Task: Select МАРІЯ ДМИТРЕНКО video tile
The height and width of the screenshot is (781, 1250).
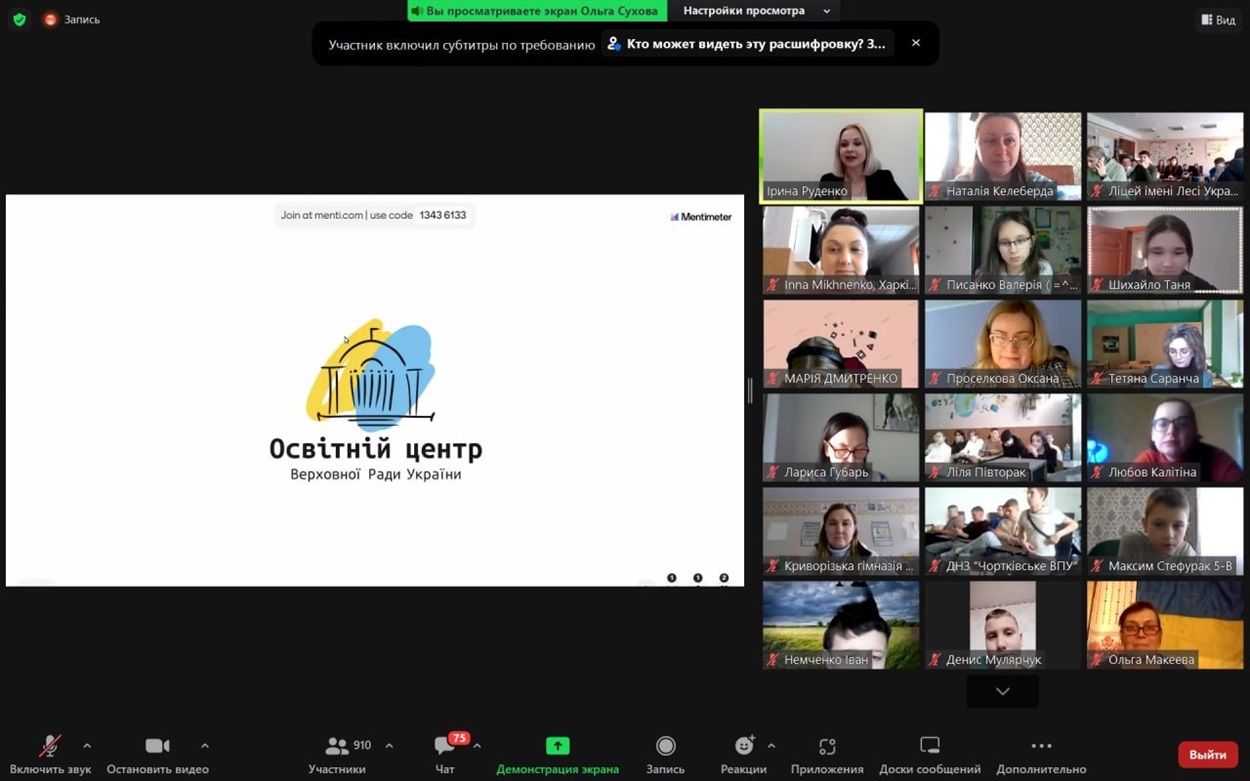Action: [x=841, y=344]
